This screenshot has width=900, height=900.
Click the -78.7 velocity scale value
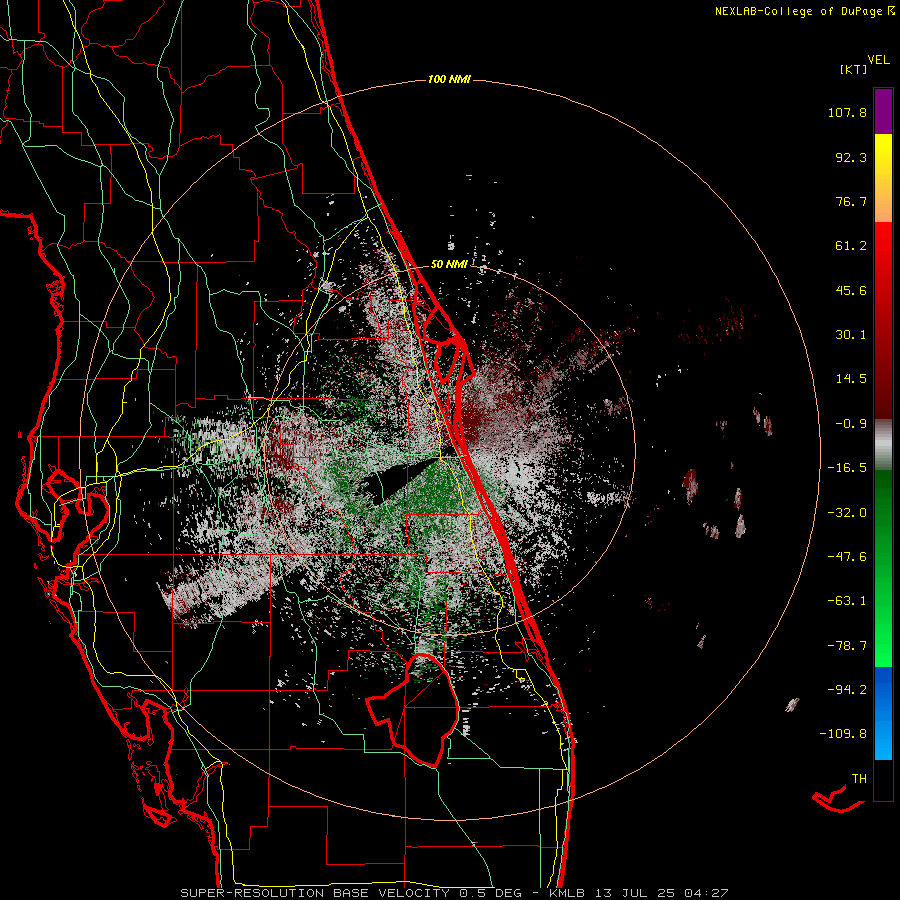[x=847, y=646]
